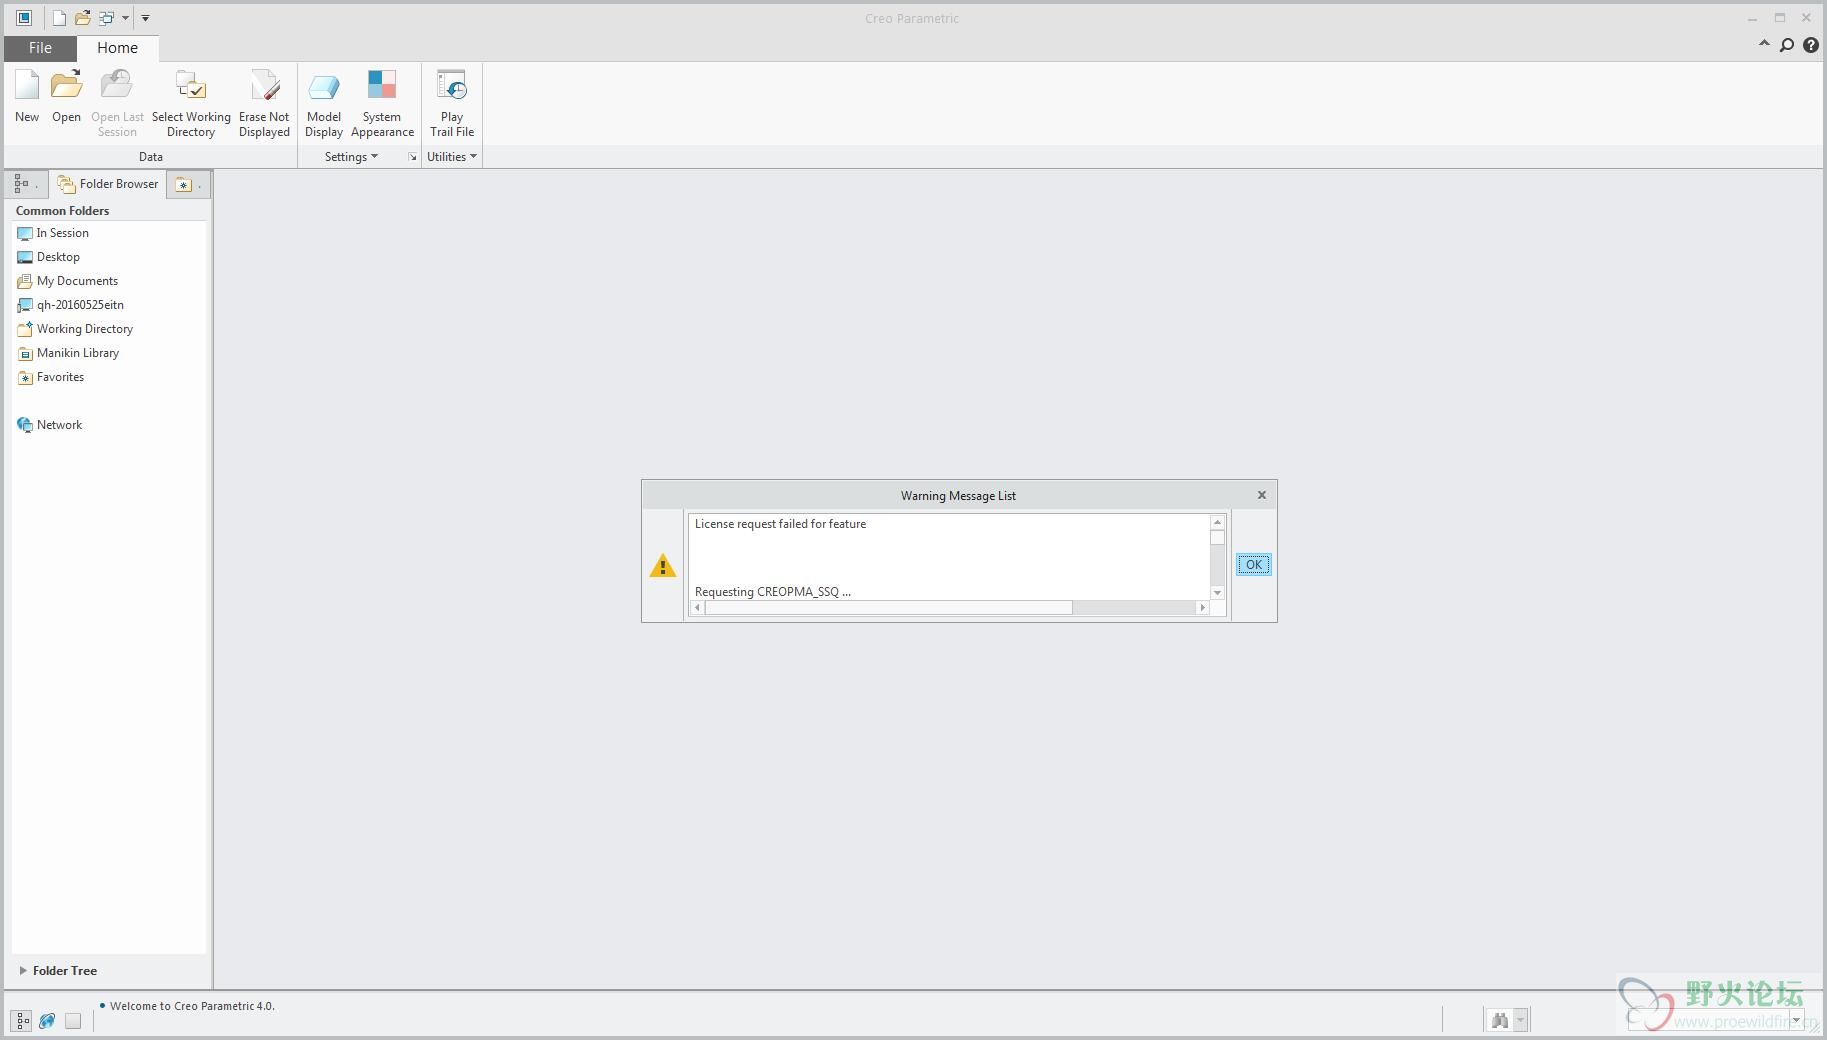Click Erase Not Displayed in the ribbon
This screenshot has height=1040, width=1827.
tap(264, 104)
